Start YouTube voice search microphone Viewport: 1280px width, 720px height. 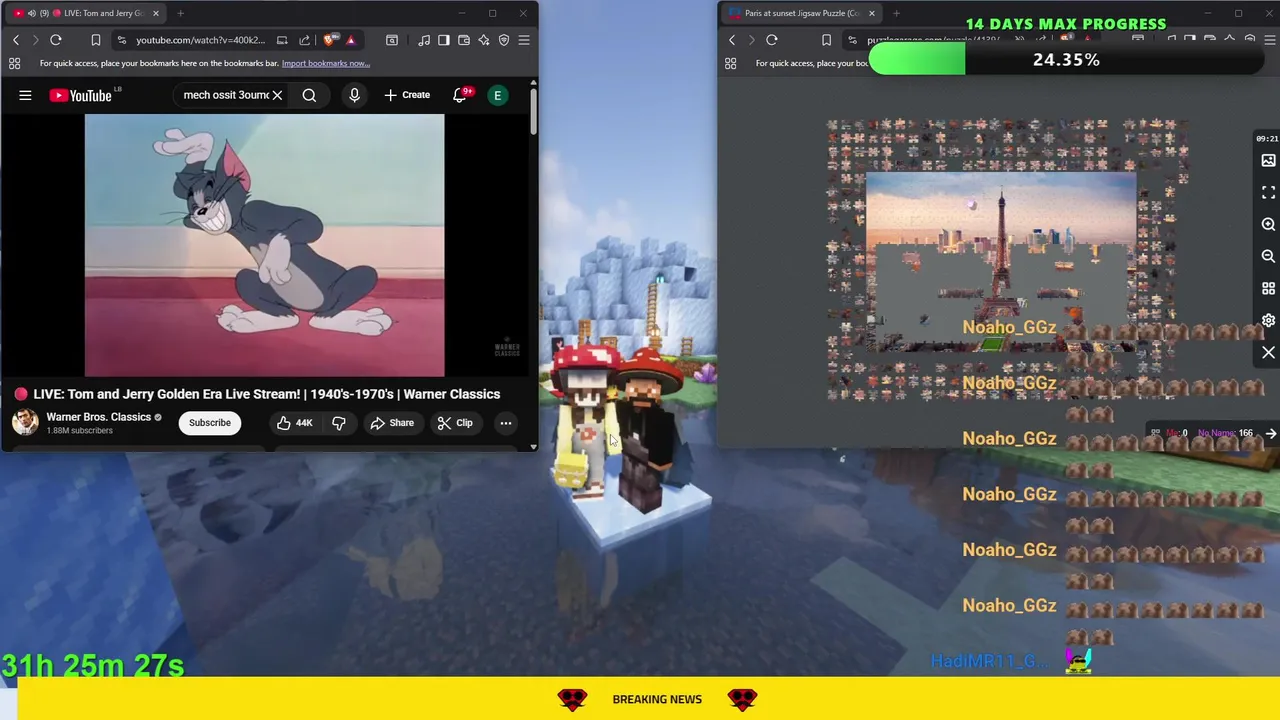click(x=354, y=95)
